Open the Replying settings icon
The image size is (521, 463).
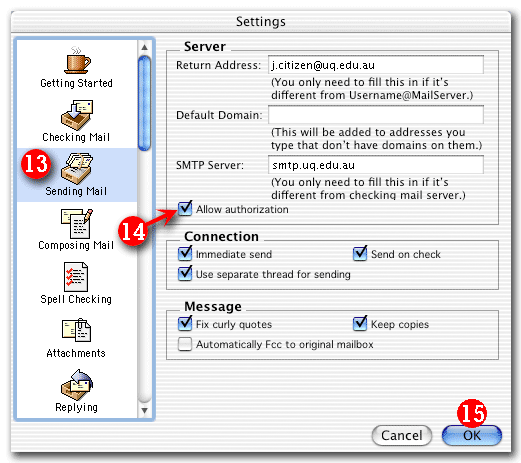77,385
